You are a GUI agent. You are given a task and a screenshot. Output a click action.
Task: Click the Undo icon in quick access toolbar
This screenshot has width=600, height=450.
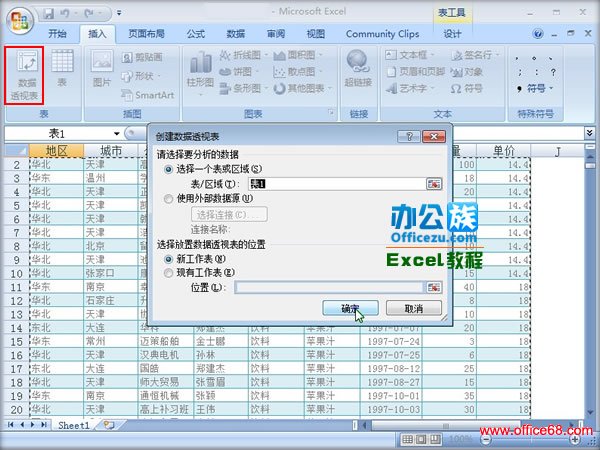tap(65, 14)
